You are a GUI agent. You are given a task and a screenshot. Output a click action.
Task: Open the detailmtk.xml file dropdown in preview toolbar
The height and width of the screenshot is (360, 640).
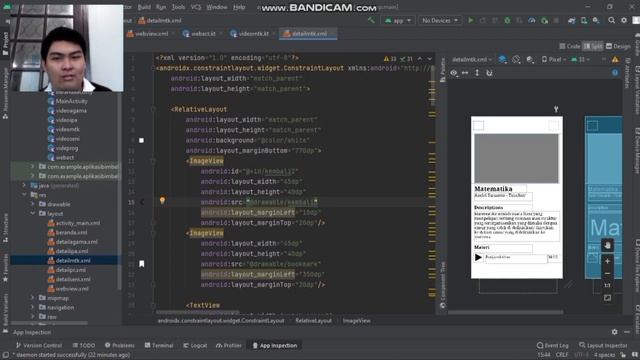471,60
